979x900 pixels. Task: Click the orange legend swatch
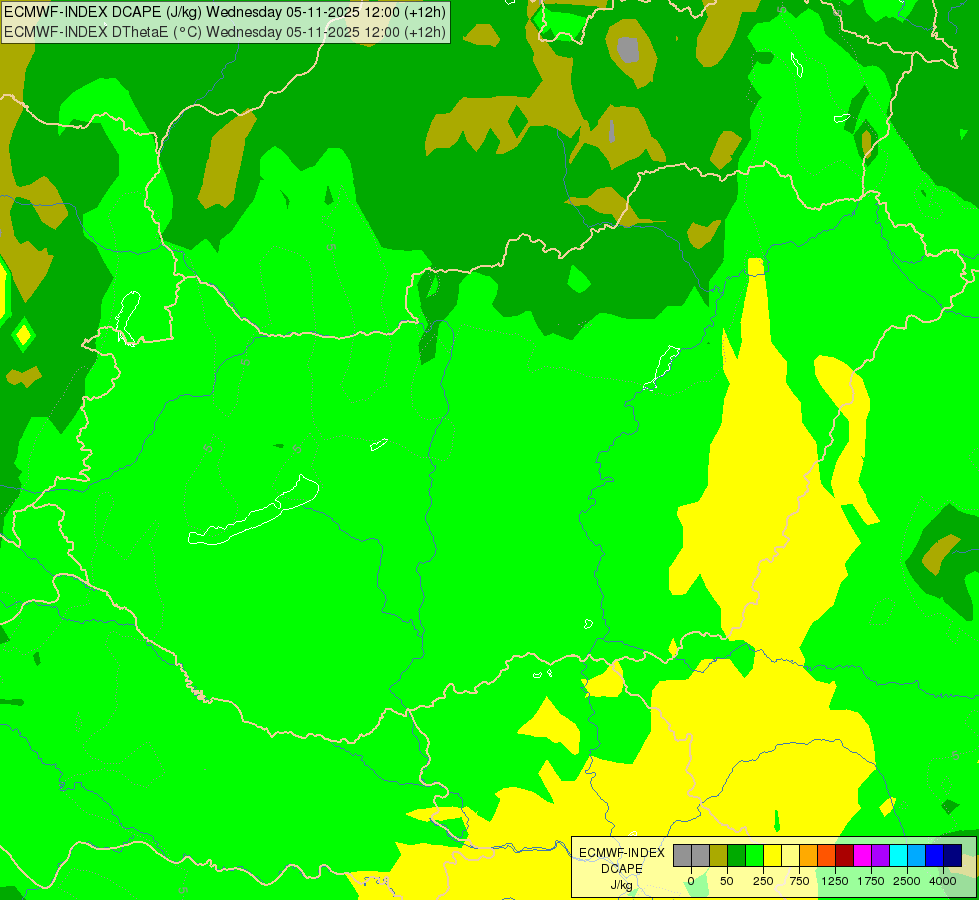coord(809,856)
